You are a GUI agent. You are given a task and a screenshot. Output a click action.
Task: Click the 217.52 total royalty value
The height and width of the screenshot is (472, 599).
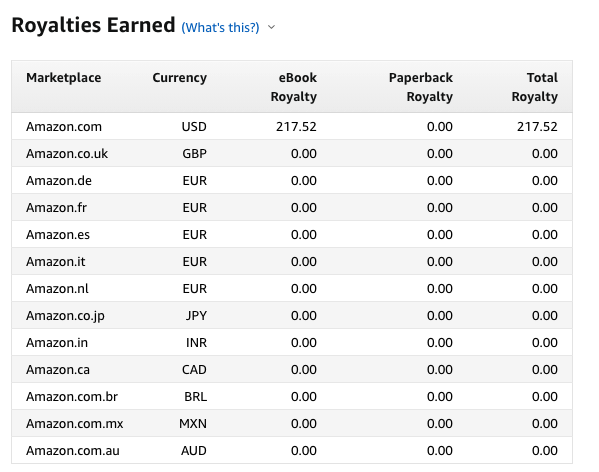point(537,126)
